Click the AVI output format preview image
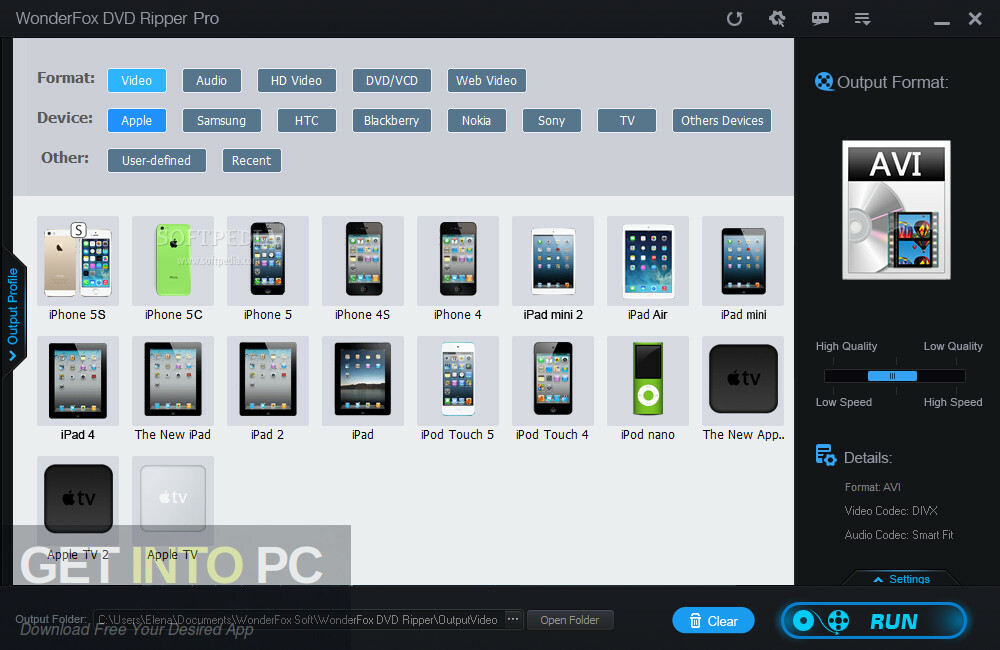 coord(895,210)
